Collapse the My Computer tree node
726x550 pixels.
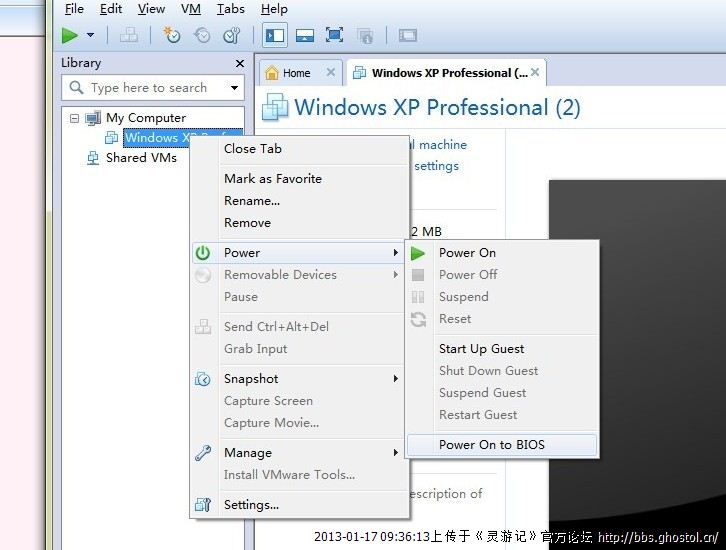pyautogui.click(x=74, y=118)
